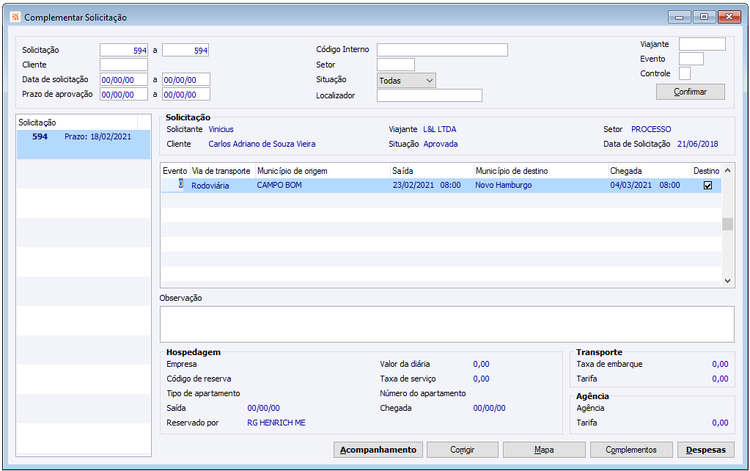
Task: Click Data de solicitação start date field
Action: (124, 80)
